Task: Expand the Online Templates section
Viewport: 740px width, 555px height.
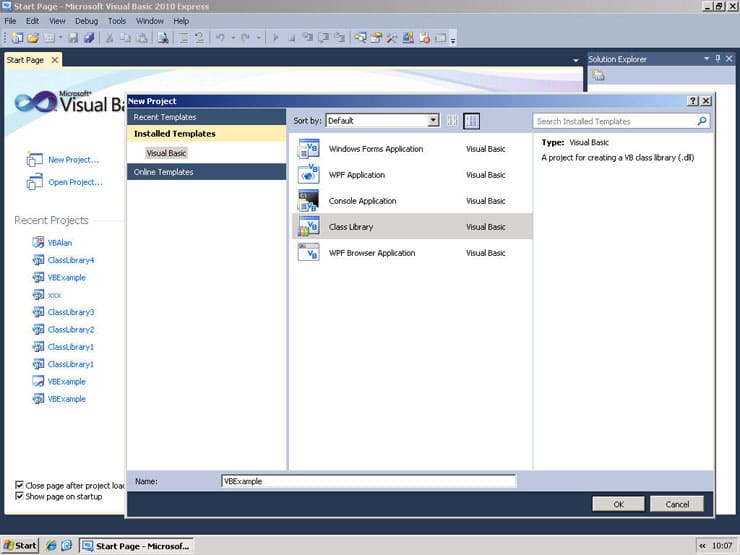Action: click(x=206, y=172)
